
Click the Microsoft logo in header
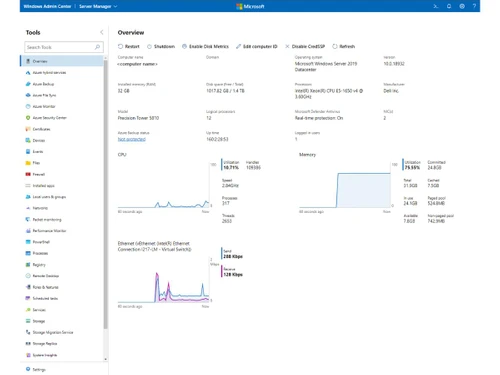point(250,6)
